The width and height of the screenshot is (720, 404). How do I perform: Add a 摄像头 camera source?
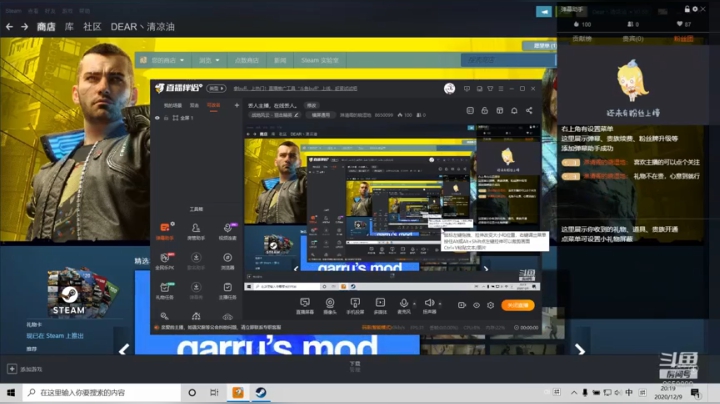[330, 306]
